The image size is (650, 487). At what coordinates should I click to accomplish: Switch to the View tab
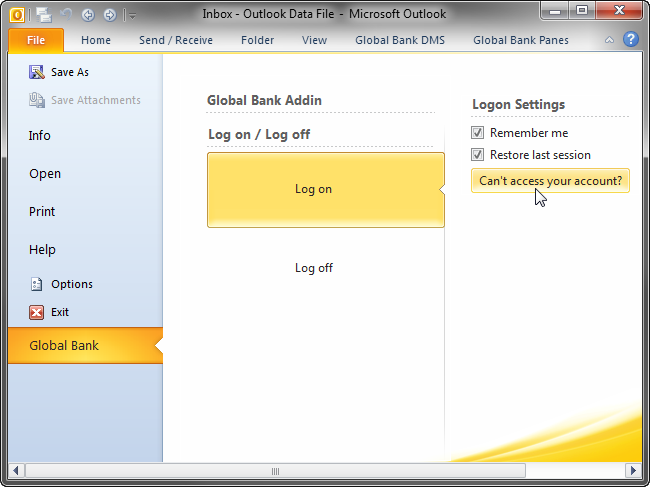314,40
